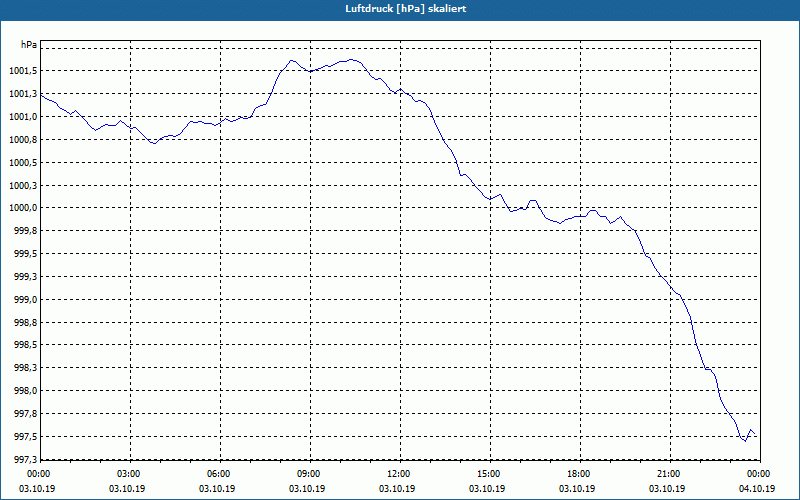Select the 997,3 y-axis label
800x500 pixels.
(26, 460)
